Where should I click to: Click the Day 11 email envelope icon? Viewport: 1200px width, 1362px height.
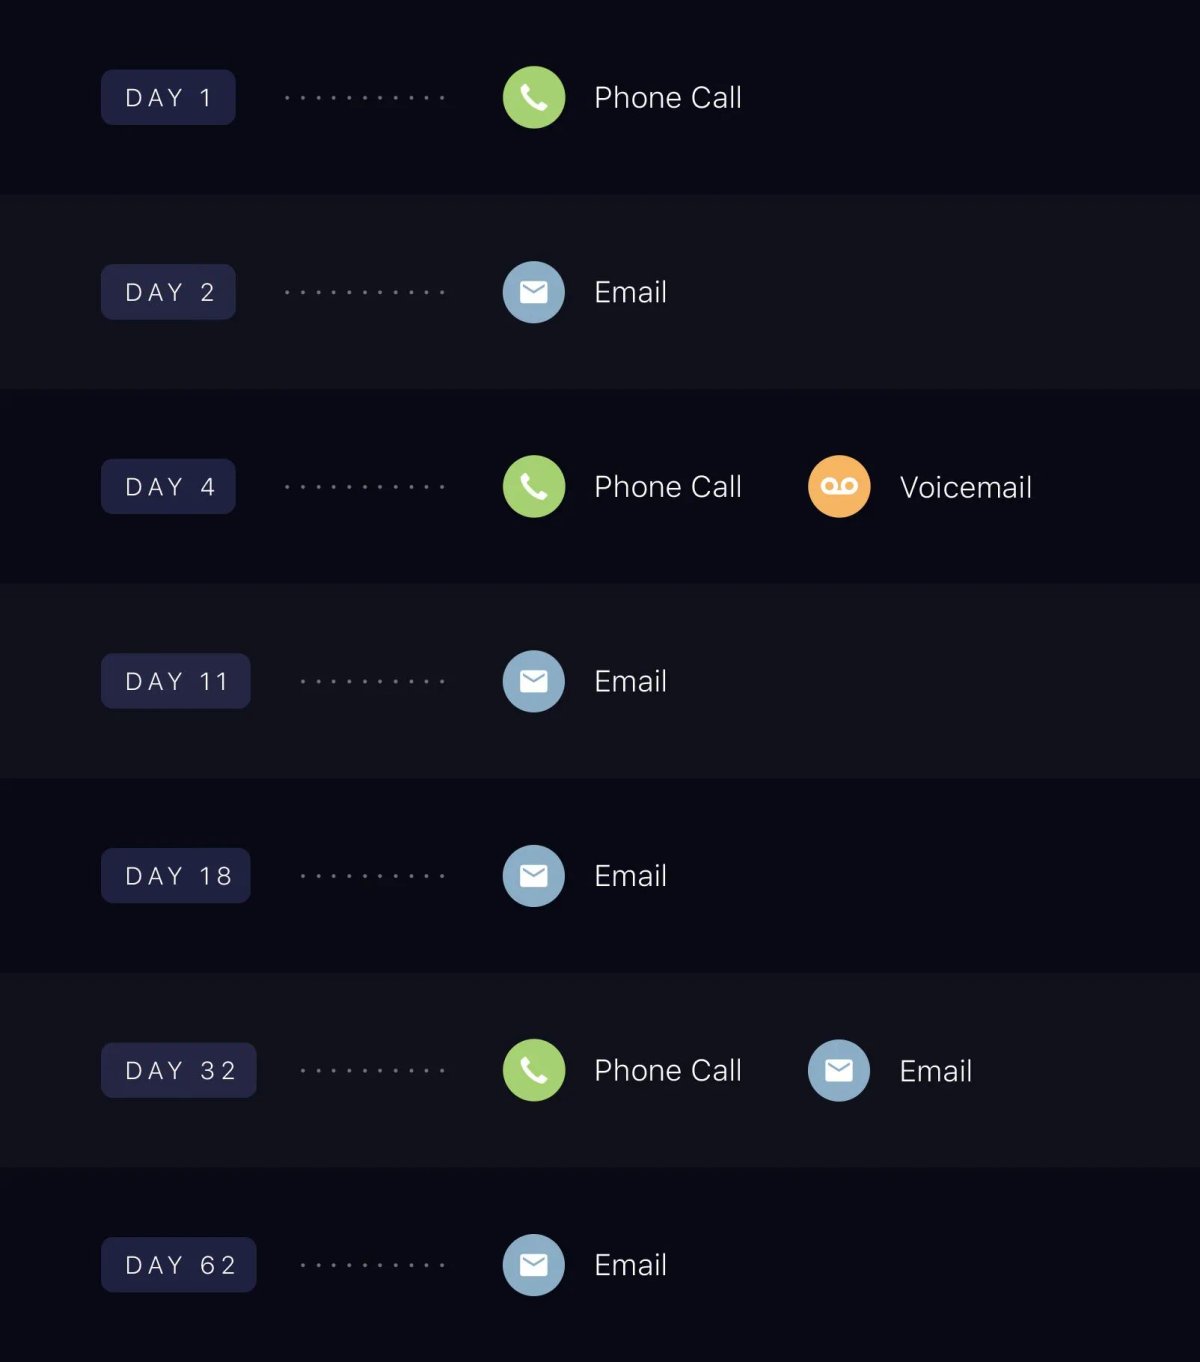tap(533, 681)
